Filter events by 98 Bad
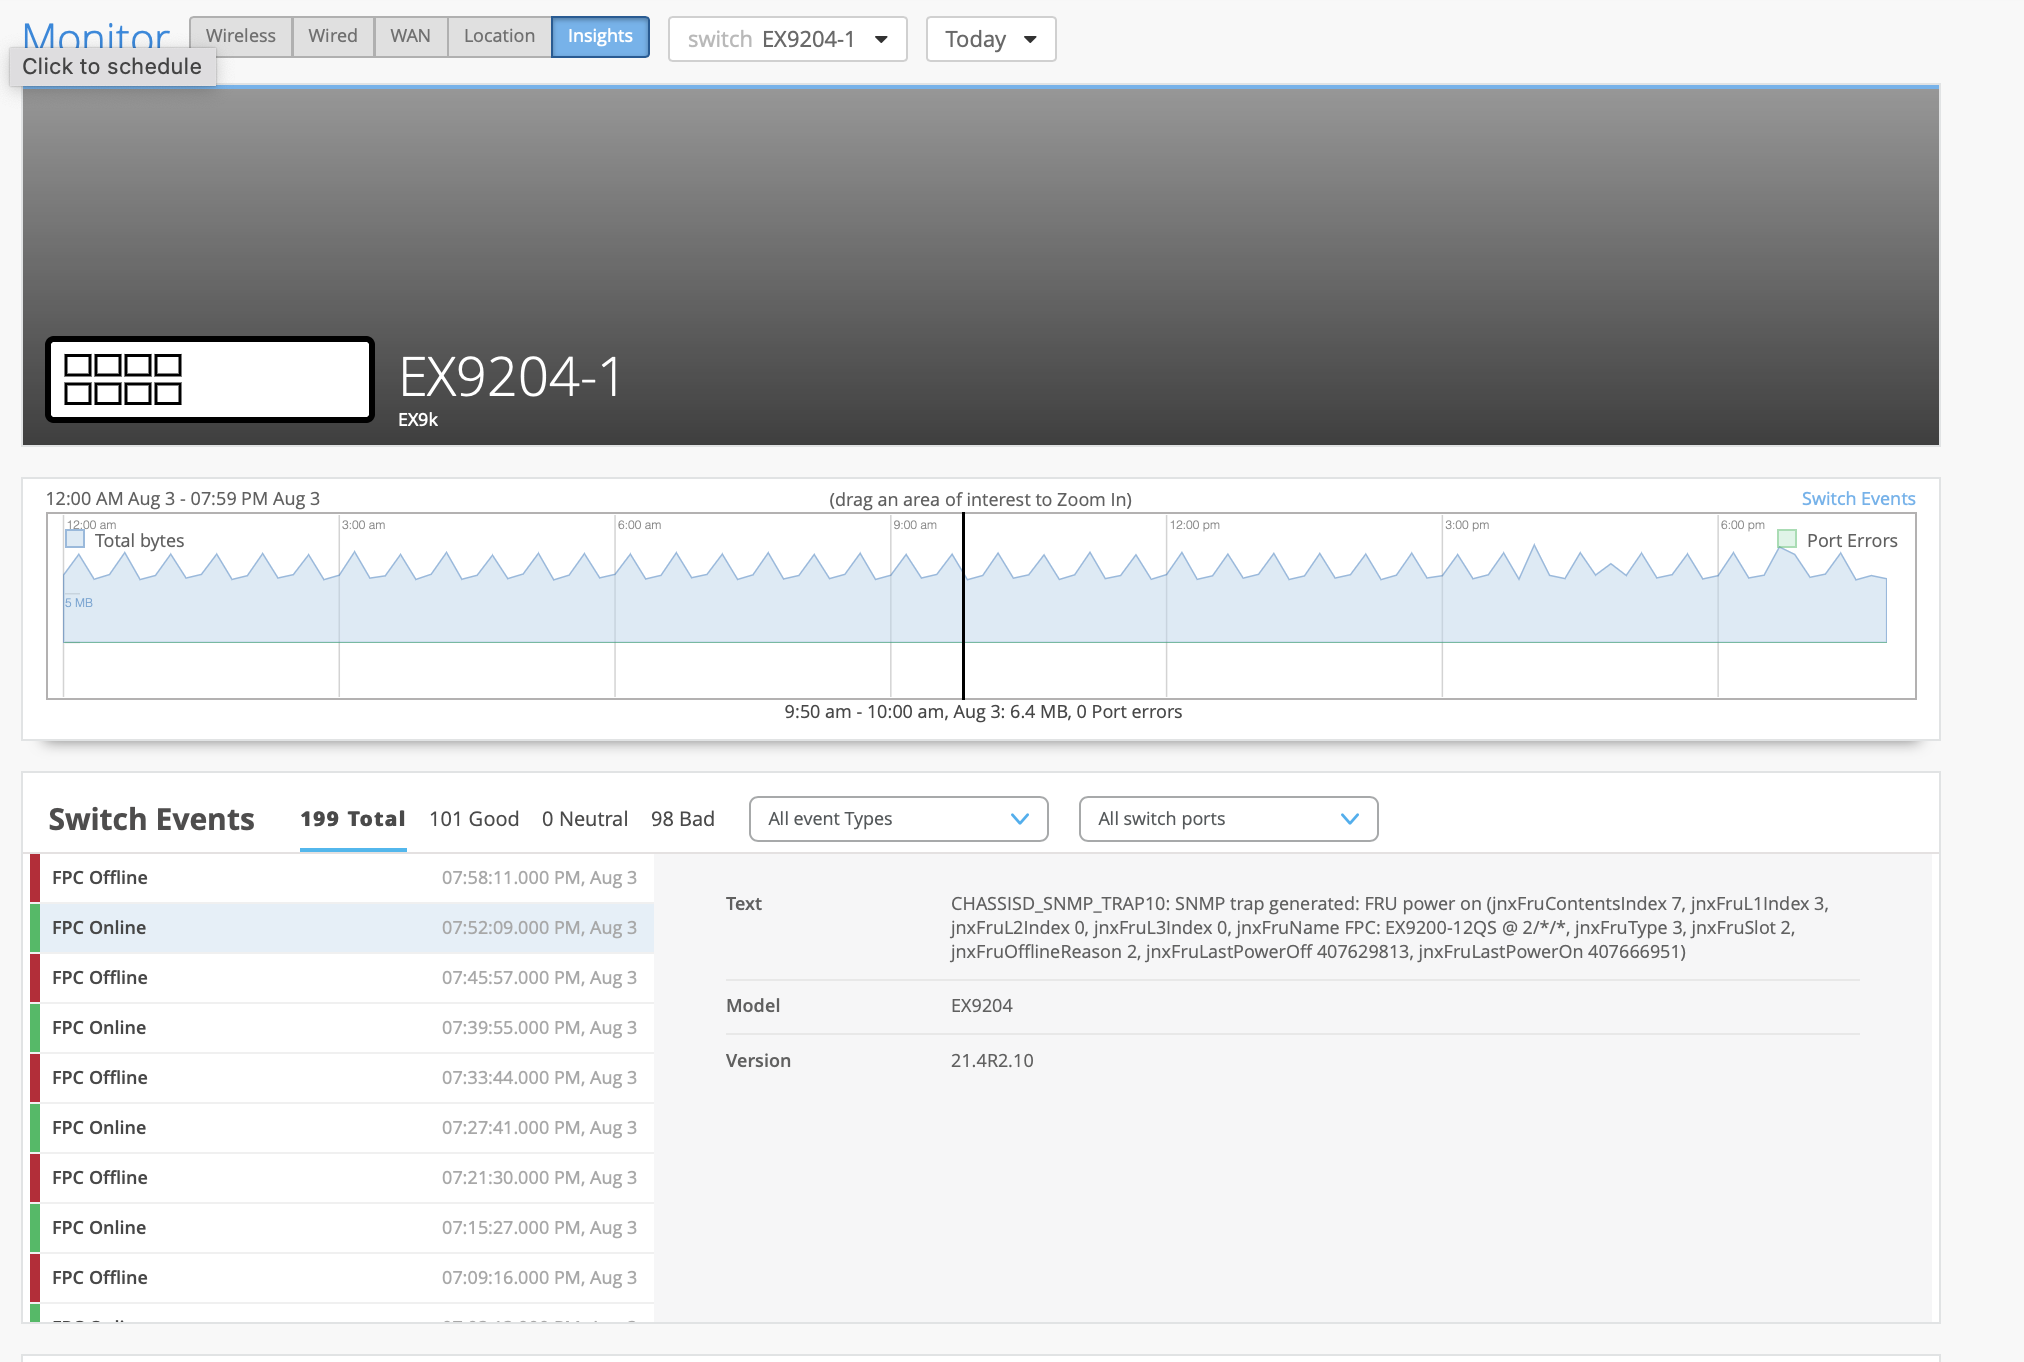This screenshot has height=1362, width=2024. point(682,819)
